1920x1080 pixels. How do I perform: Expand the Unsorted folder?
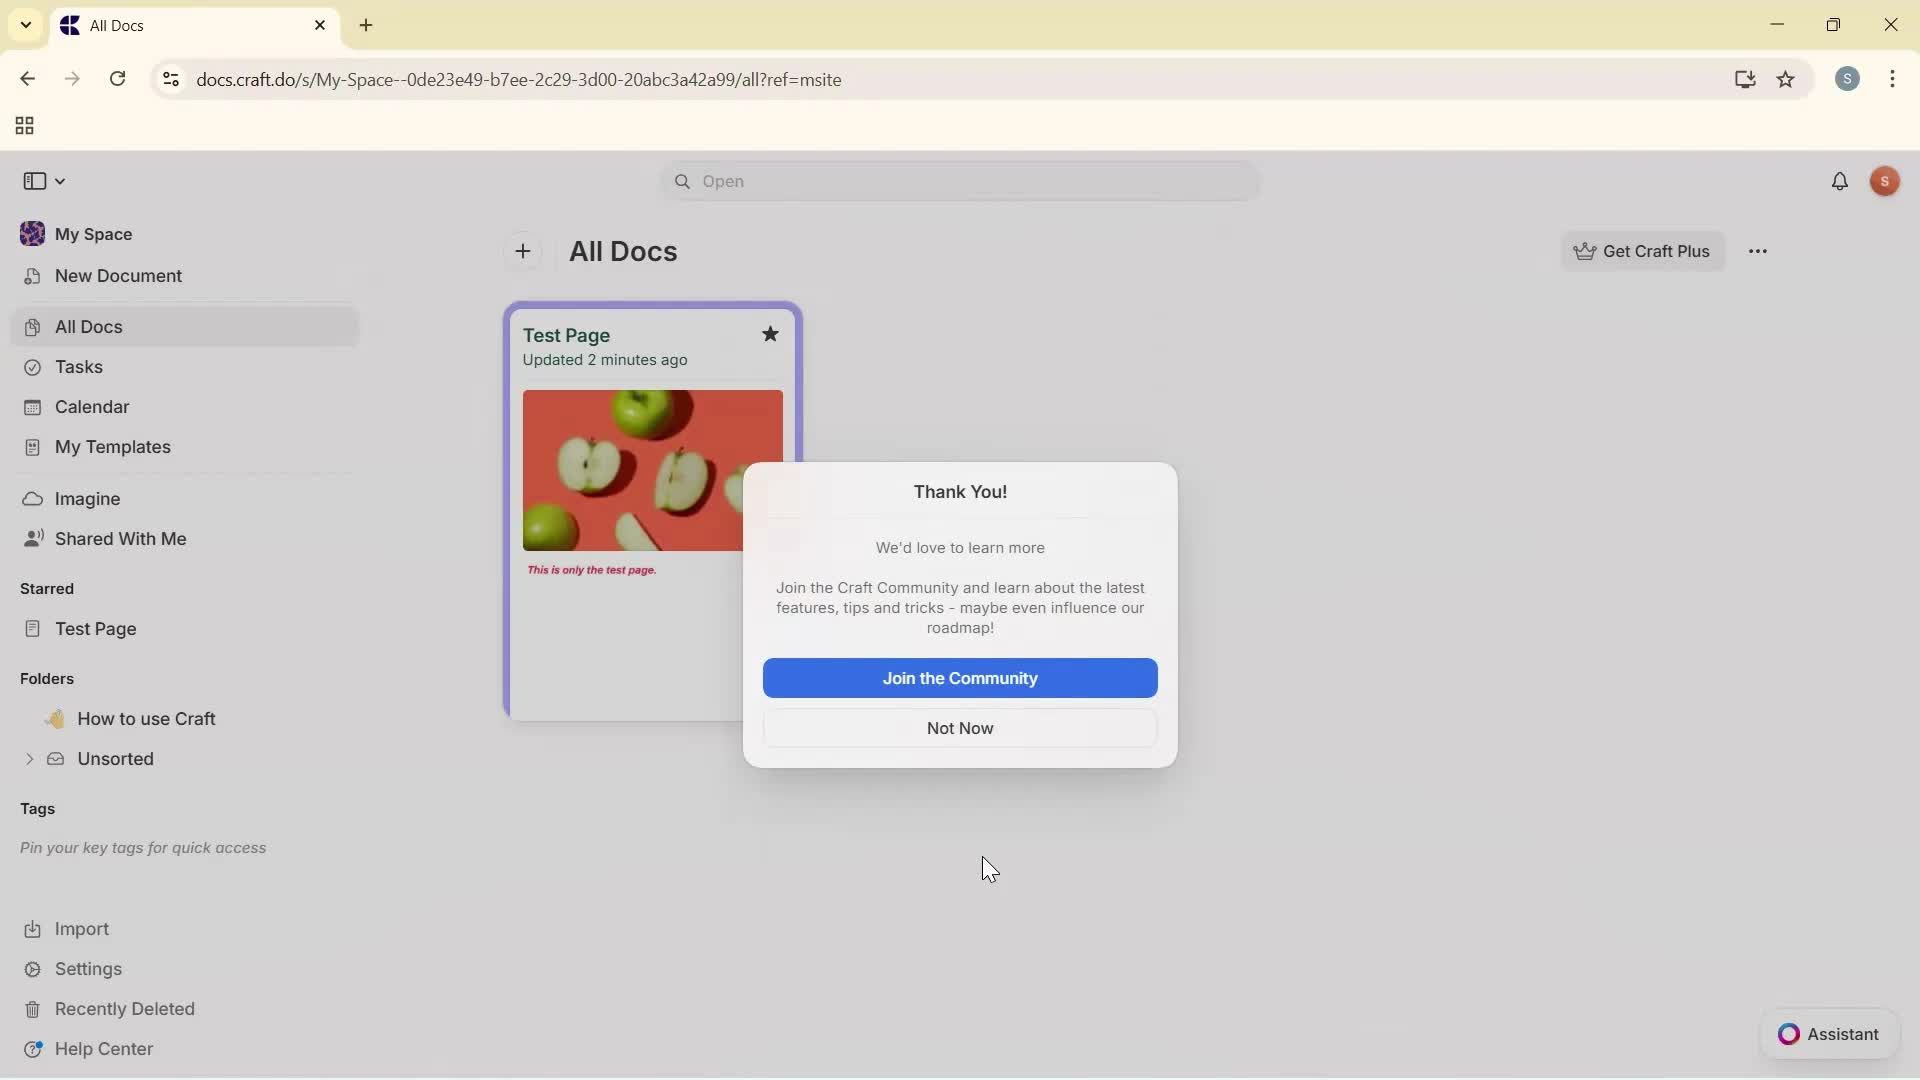28,759
